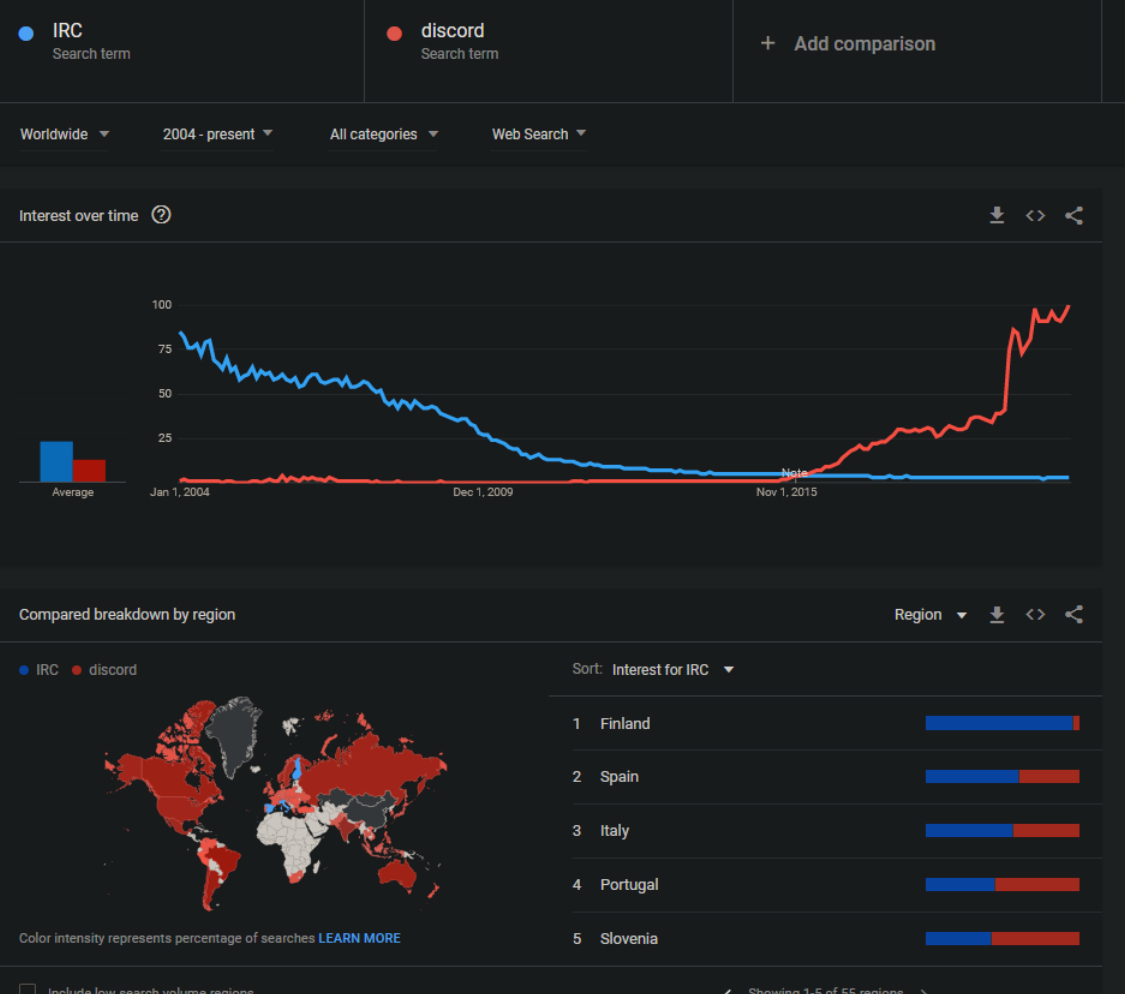The image size is (1125, 994).
Task: Click the Interest over time heading
Action: coord(78,215)
